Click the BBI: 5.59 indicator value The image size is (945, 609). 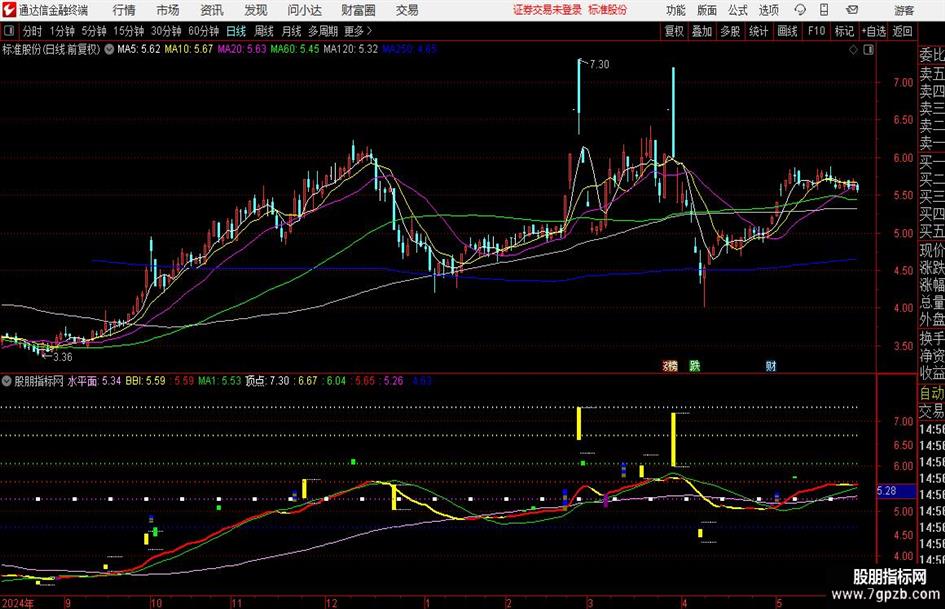coord(145,381)
